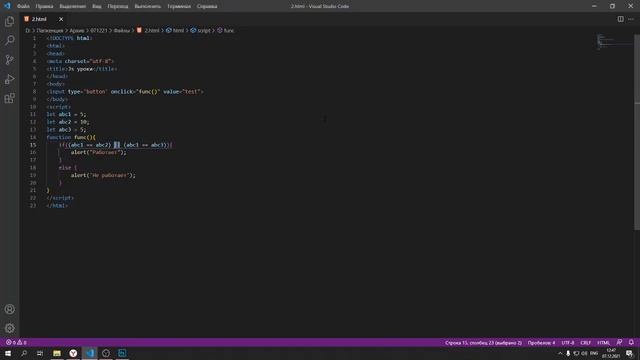640x360 pixels.
Task: Open Yandex Browser from taskbar
Action: click(73, 353)
